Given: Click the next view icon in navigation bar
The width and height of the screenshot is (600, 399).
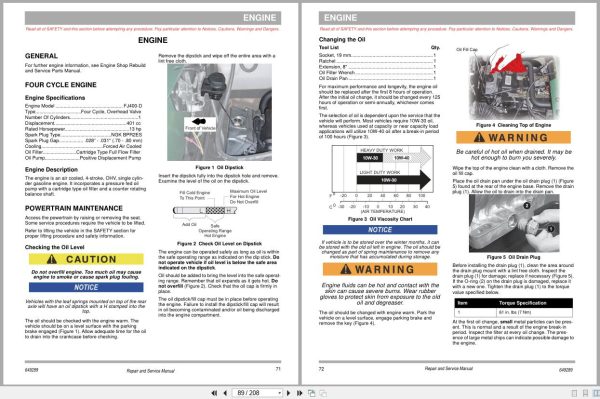Looking at the screenshot, I should [x=323, y=393].
